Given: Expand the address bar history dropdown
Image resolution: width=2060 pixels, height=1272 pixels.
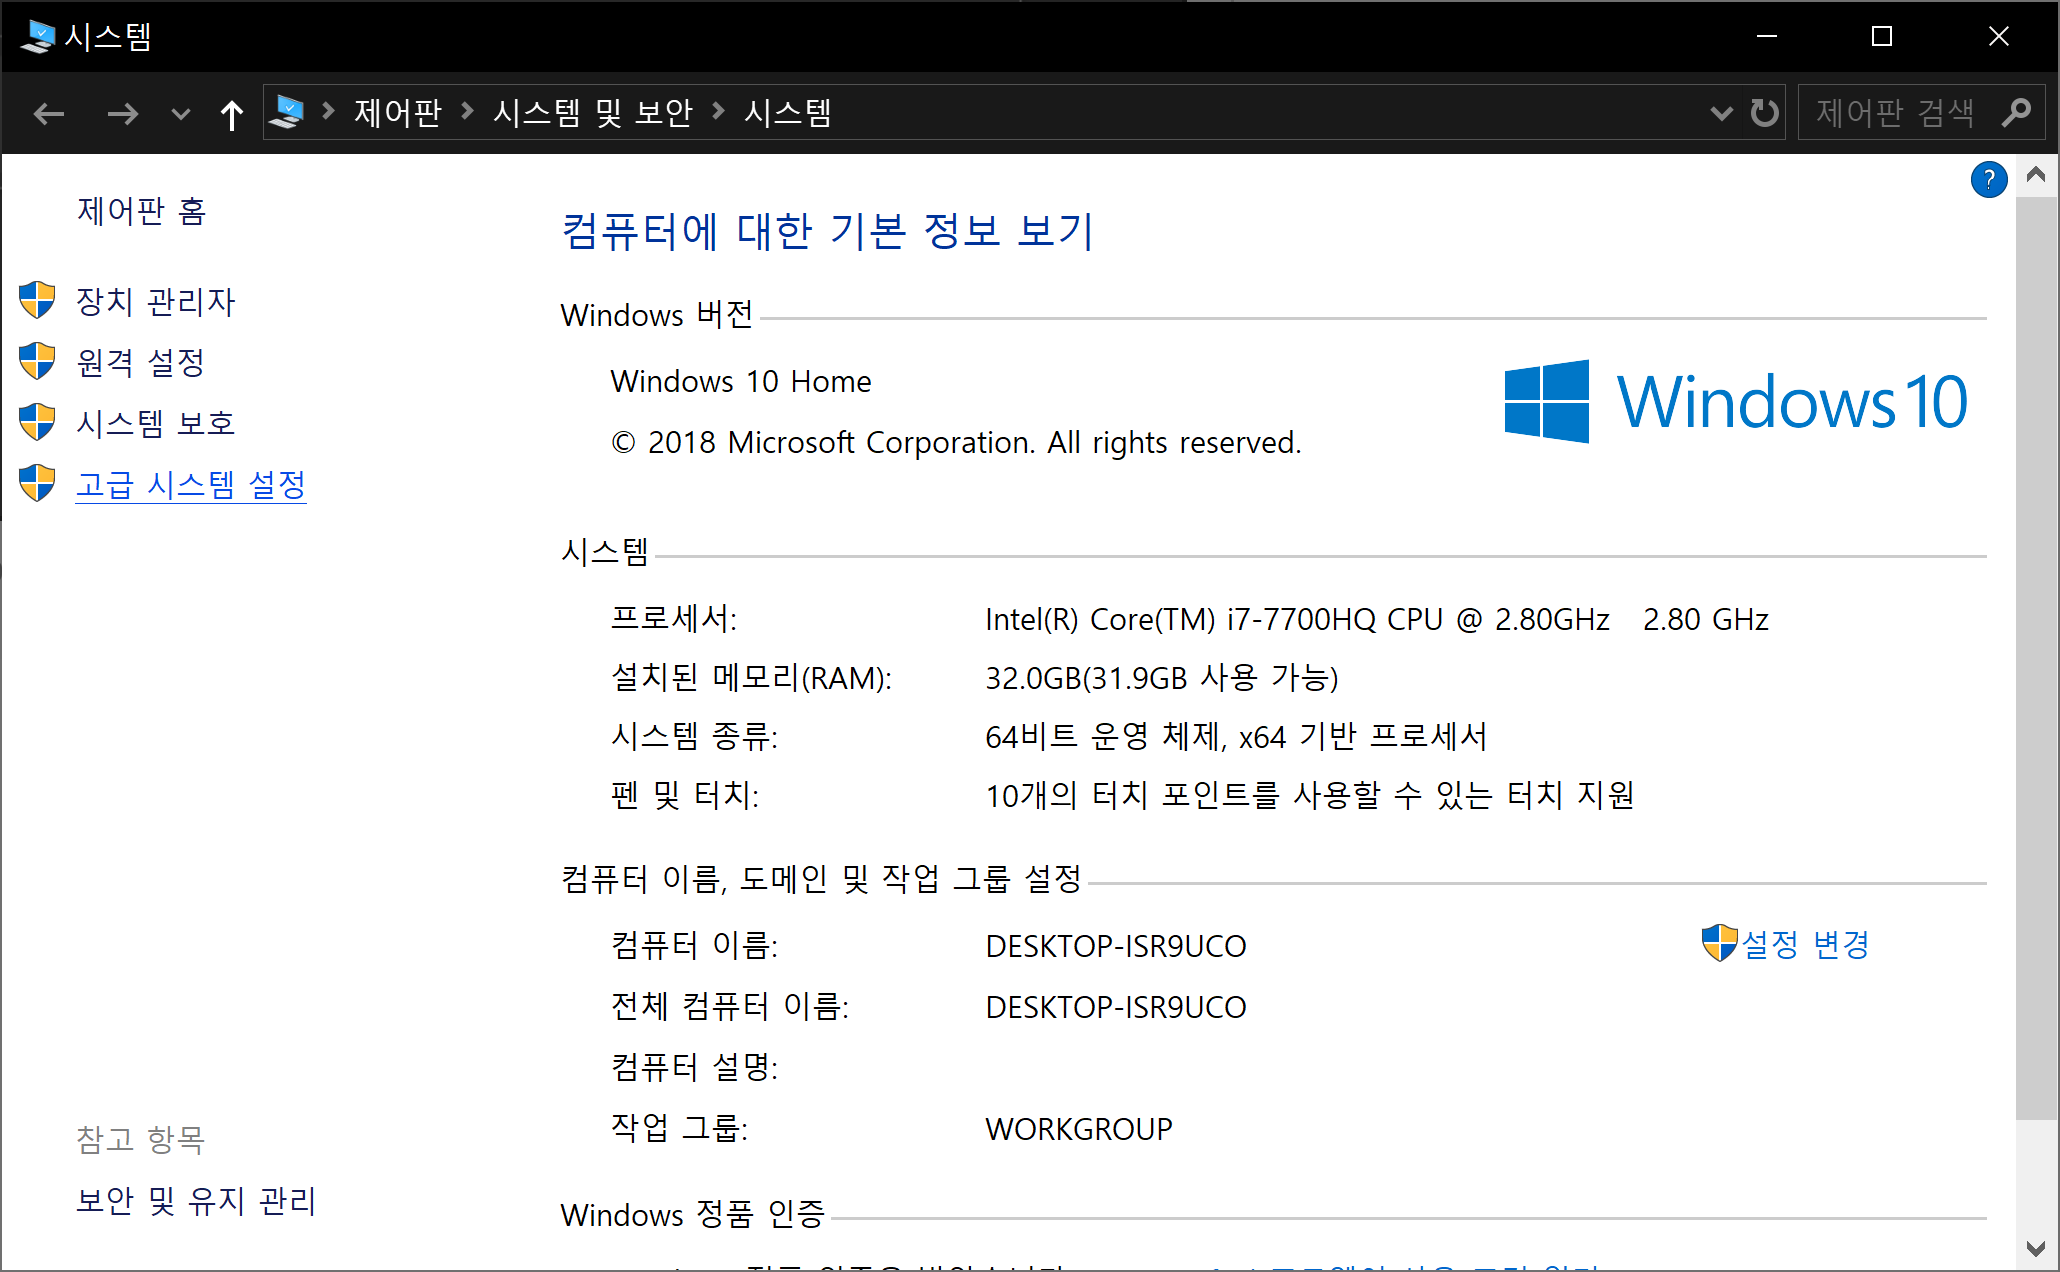Looking at the screenshot, I should 1721,113.
